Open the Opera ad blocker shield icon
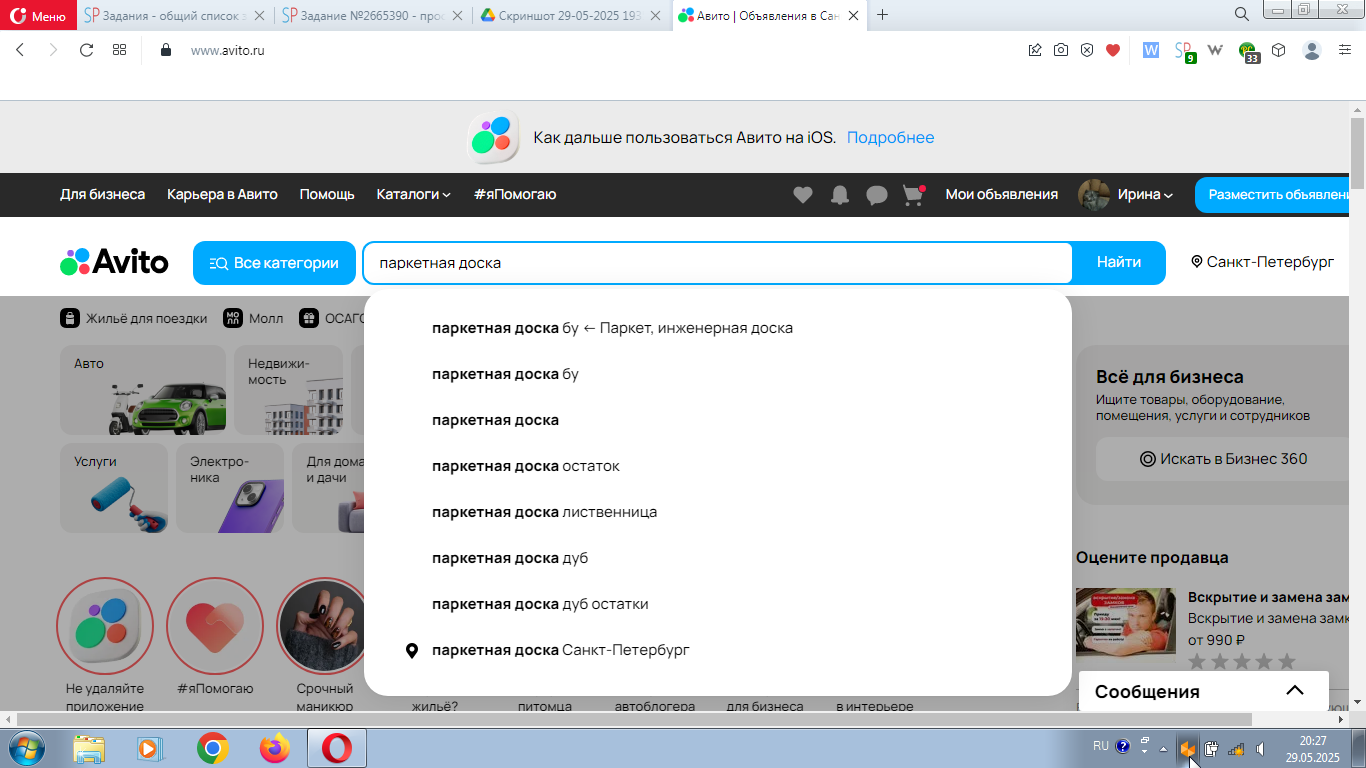Viewport: 1366px width, 768px height. click(1087, 50)
